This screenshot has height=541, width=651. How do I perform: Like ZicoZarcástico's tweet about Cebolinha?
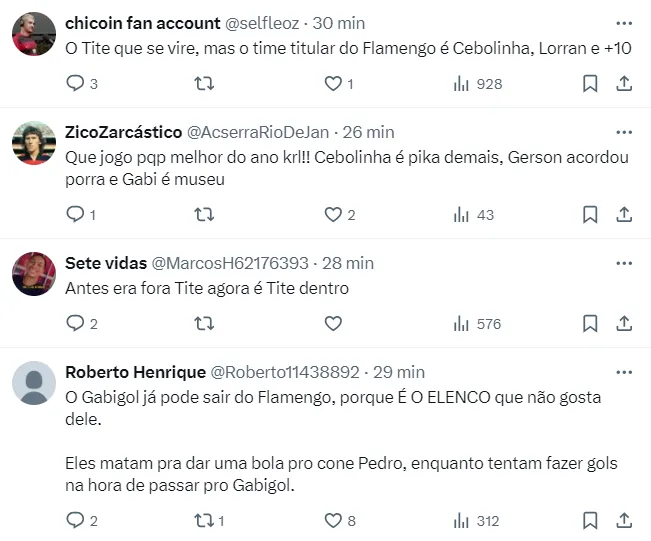click(333, 214)
